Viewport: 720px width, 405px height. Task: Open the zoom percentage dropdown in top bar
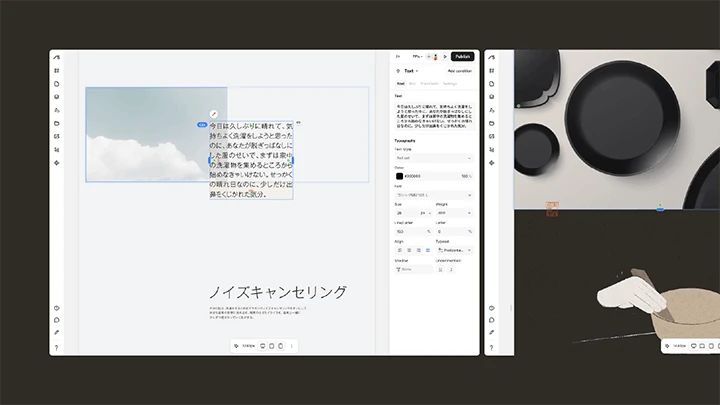(417, 56)
